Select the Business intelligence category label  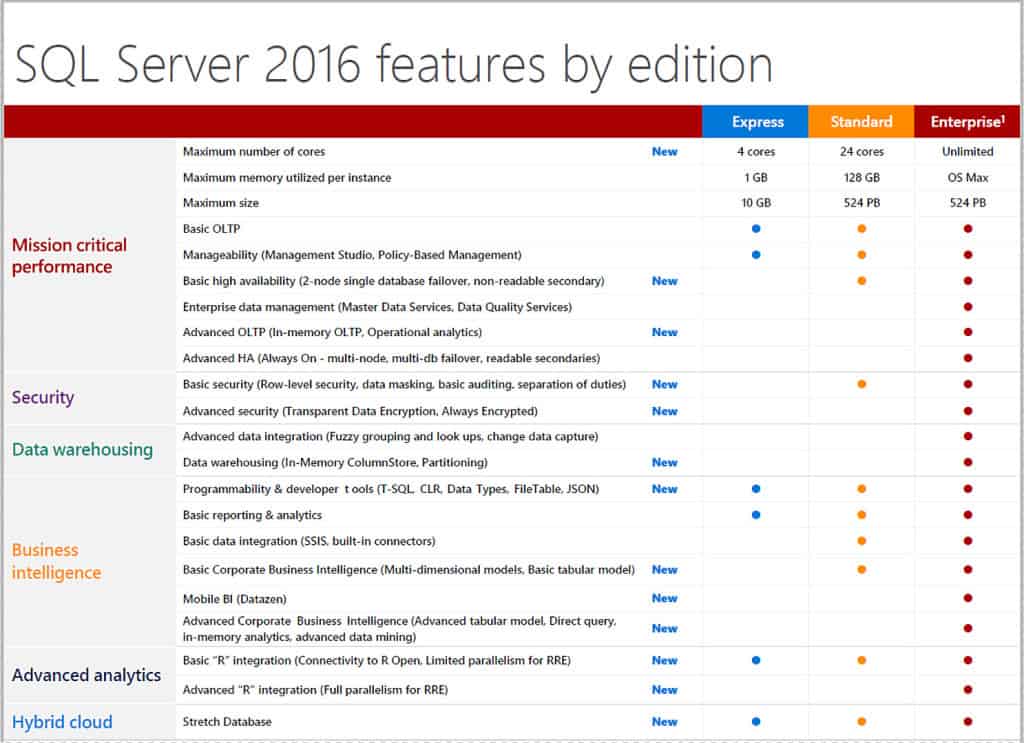tap(56, 561)
